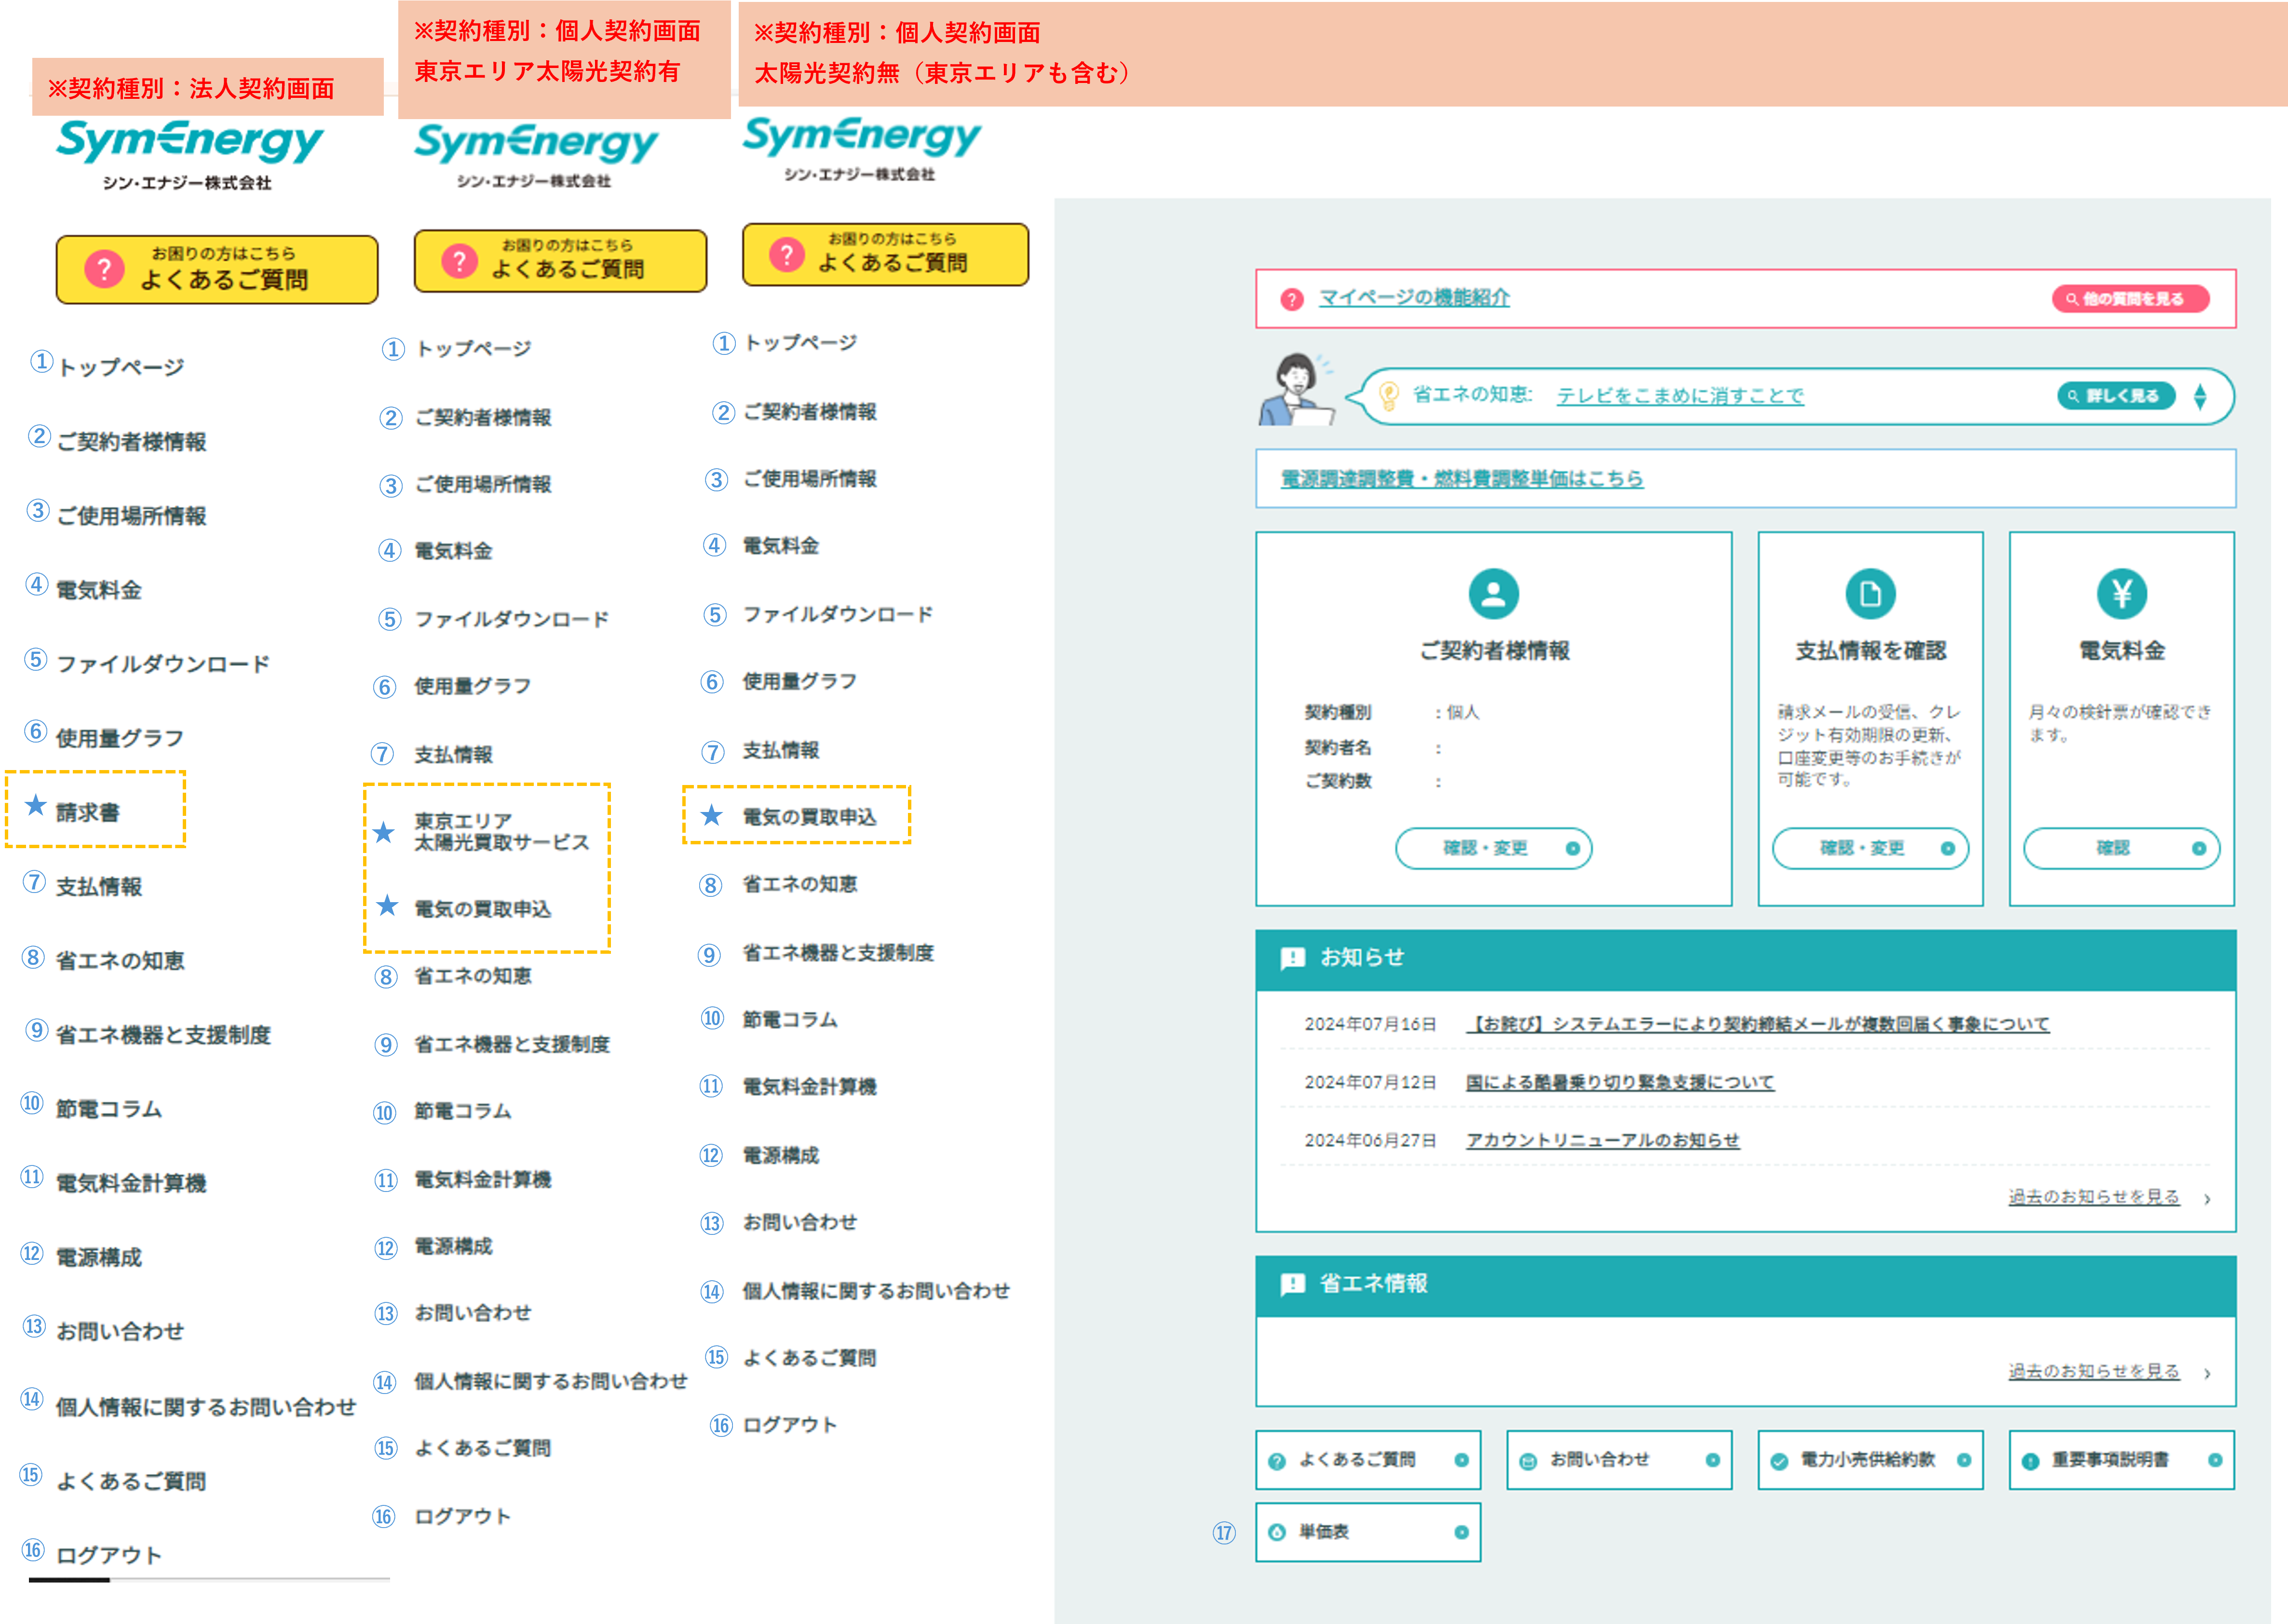Click the document icon above 支払情報を確認
Viewport: 2288px width, 1624px height.
pos(1870,594)
